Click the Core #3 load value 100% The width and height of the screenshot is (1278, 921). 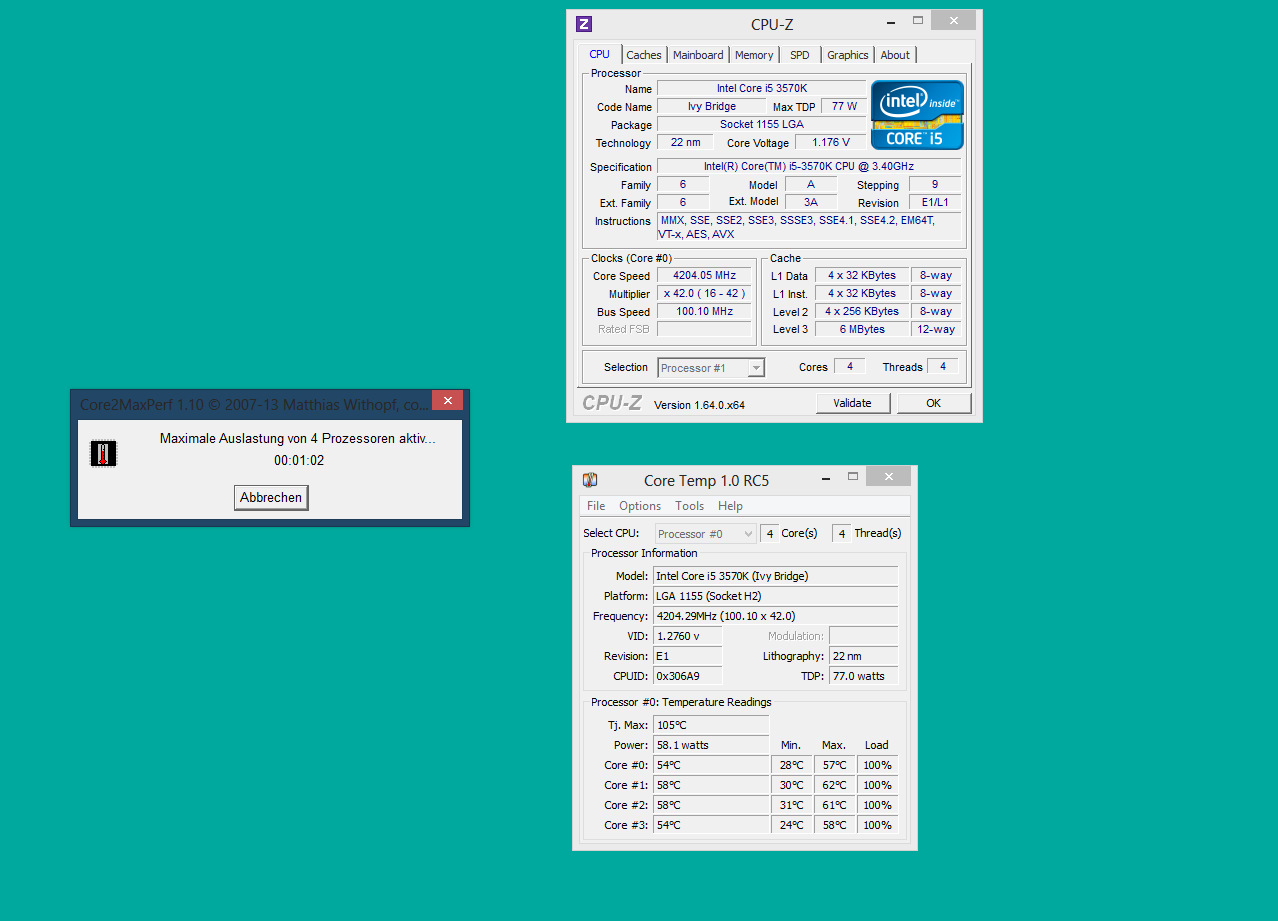[877, 825]
